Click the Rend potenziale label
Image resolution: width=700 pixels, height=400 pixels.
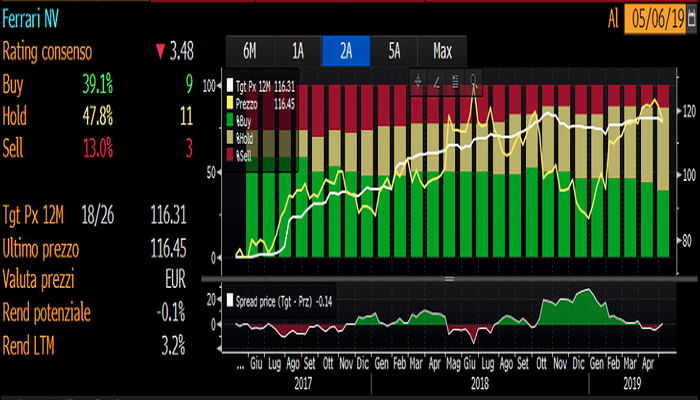point(46,313)
